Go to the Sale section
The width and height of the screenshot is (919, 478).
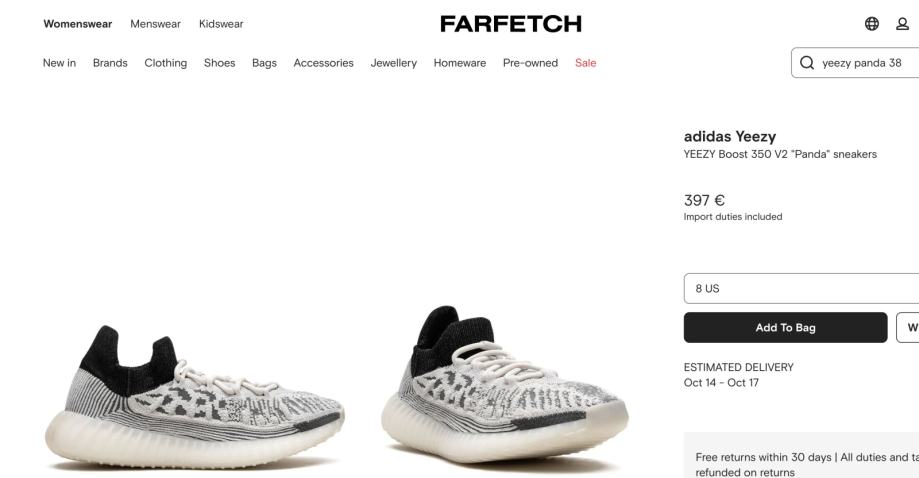tap(586, 63)
